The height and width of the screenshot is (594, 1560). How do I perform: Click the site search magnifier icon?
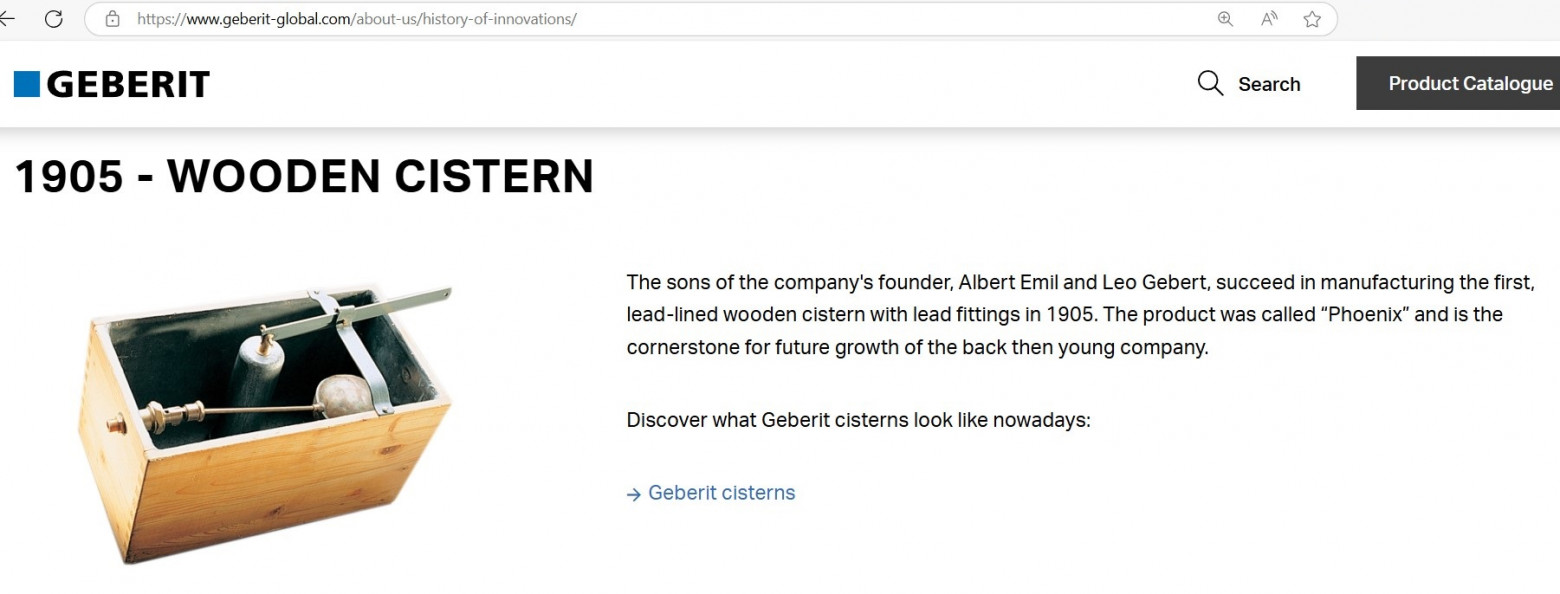click(x=1210, y=83)
